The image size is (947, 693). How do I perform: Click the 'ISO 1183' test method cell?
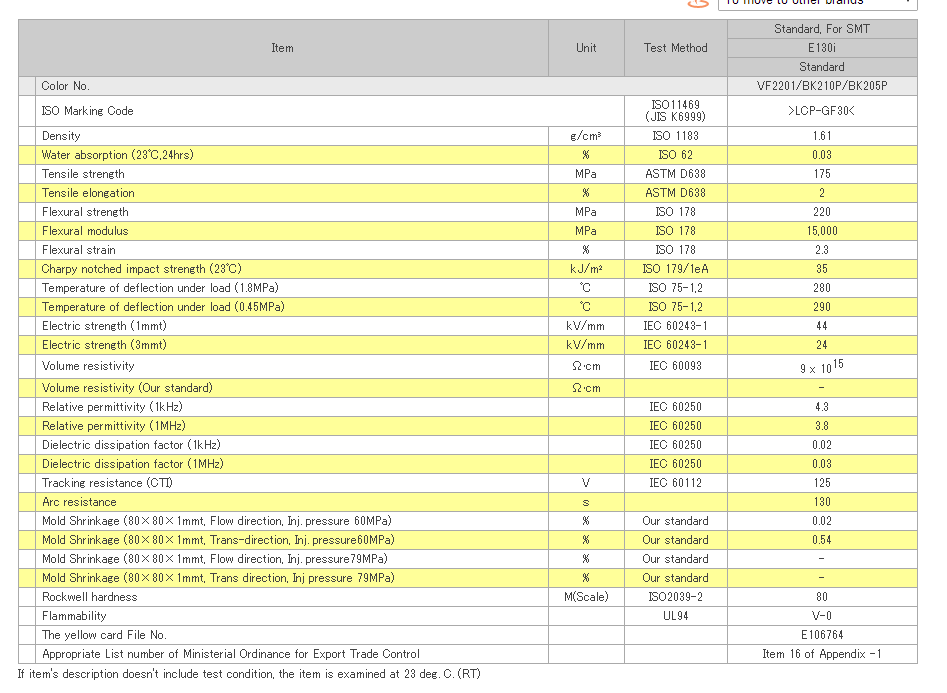tap(675, 136)
